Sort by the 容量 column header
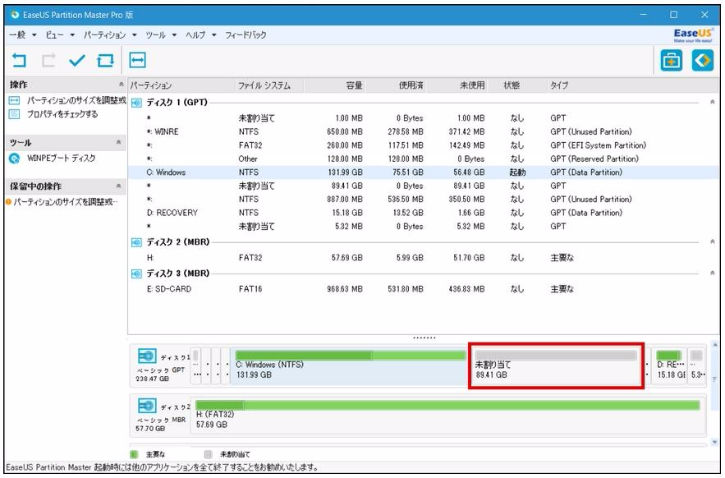725x478 pixels. click(x=354, y=86)
